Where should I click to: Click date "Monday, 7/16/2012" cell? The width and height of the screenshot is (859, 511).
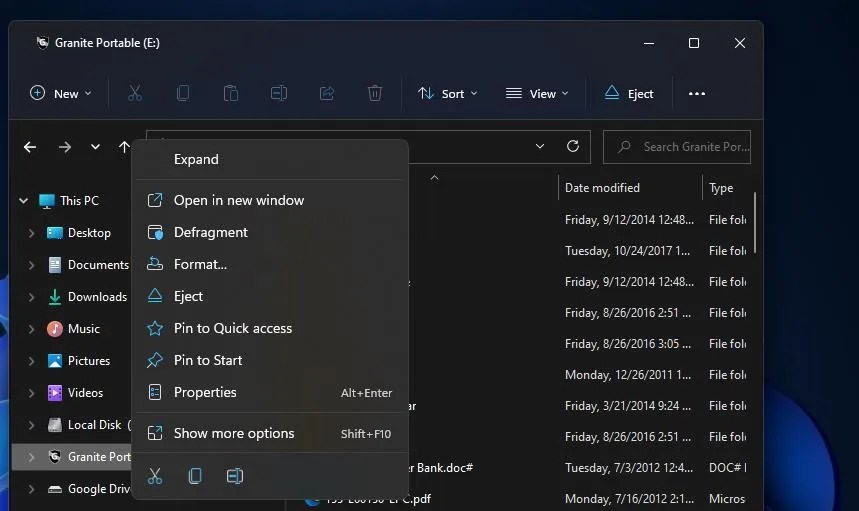629,499
